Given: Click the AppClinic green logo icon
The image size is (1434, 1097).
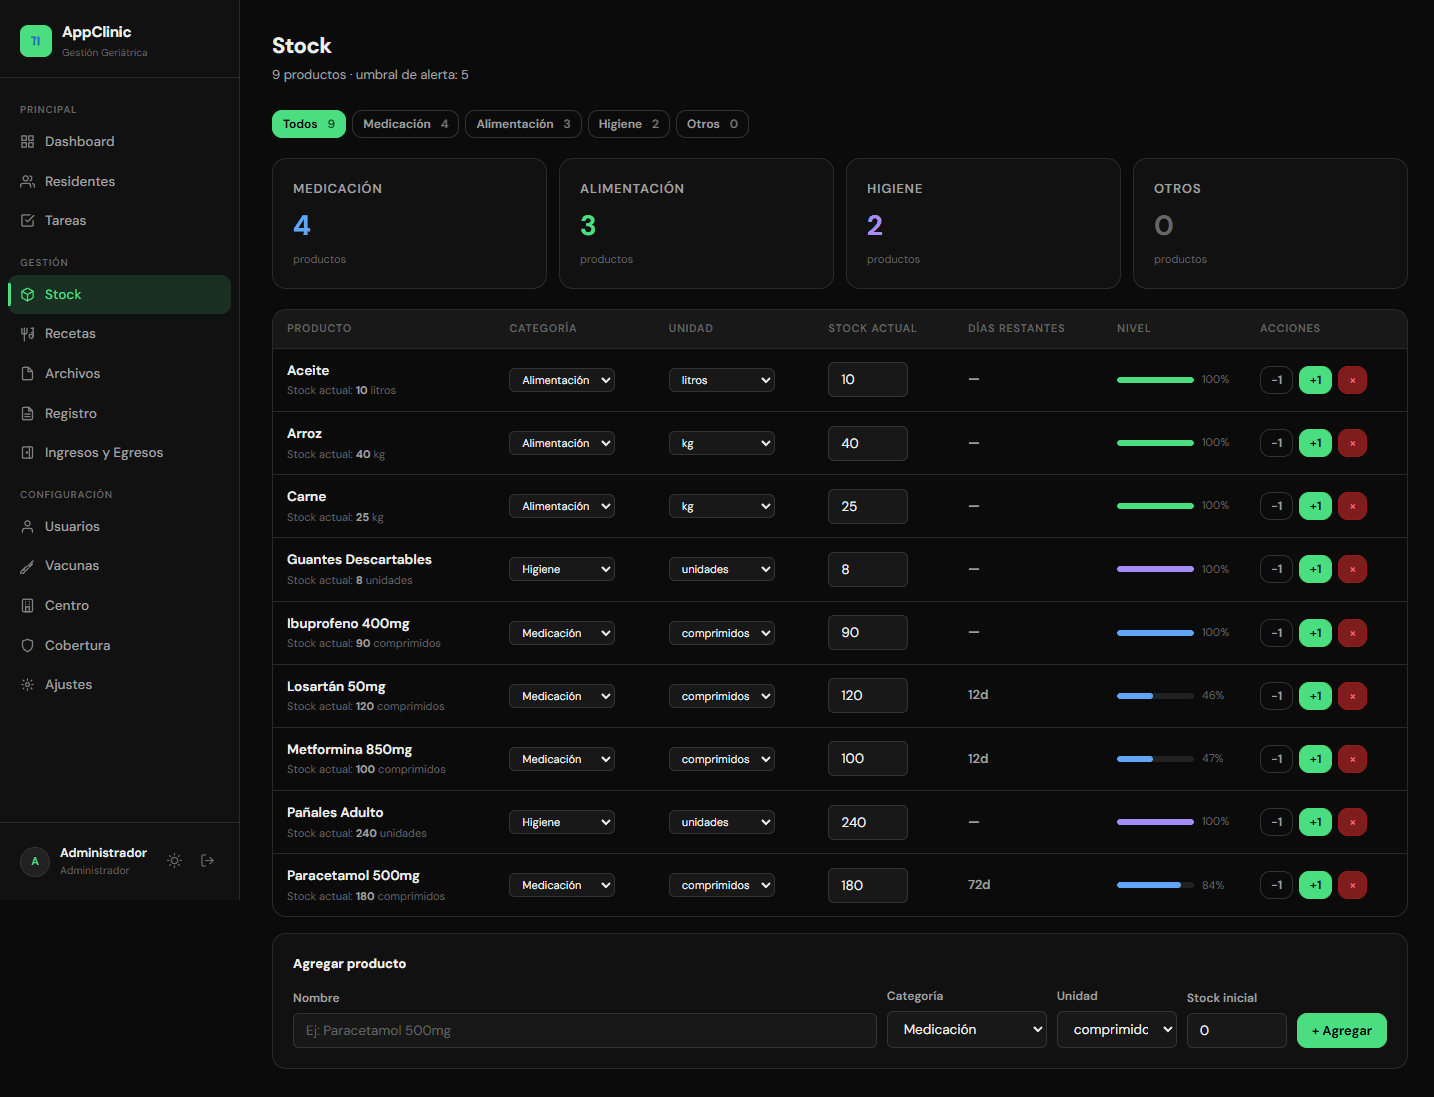Looking at the screenshot, I should (x=36, y=41).
